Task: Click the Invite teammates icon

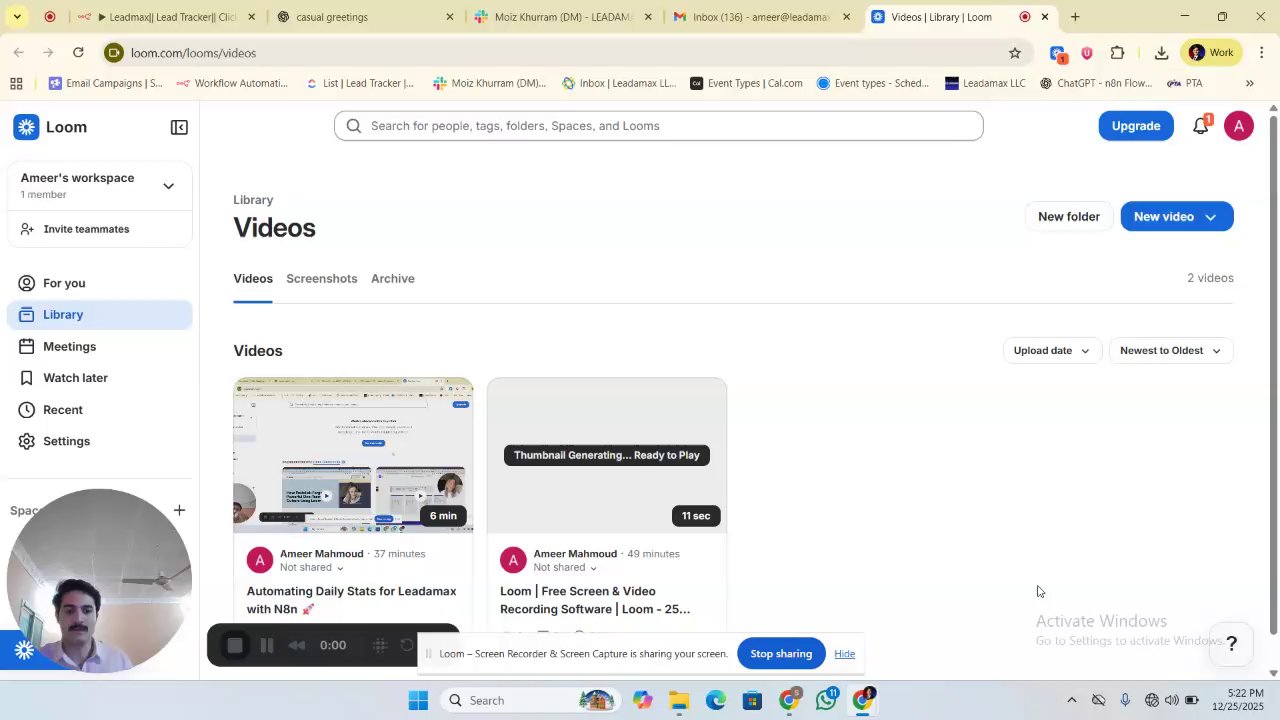Action: [27, 229]
